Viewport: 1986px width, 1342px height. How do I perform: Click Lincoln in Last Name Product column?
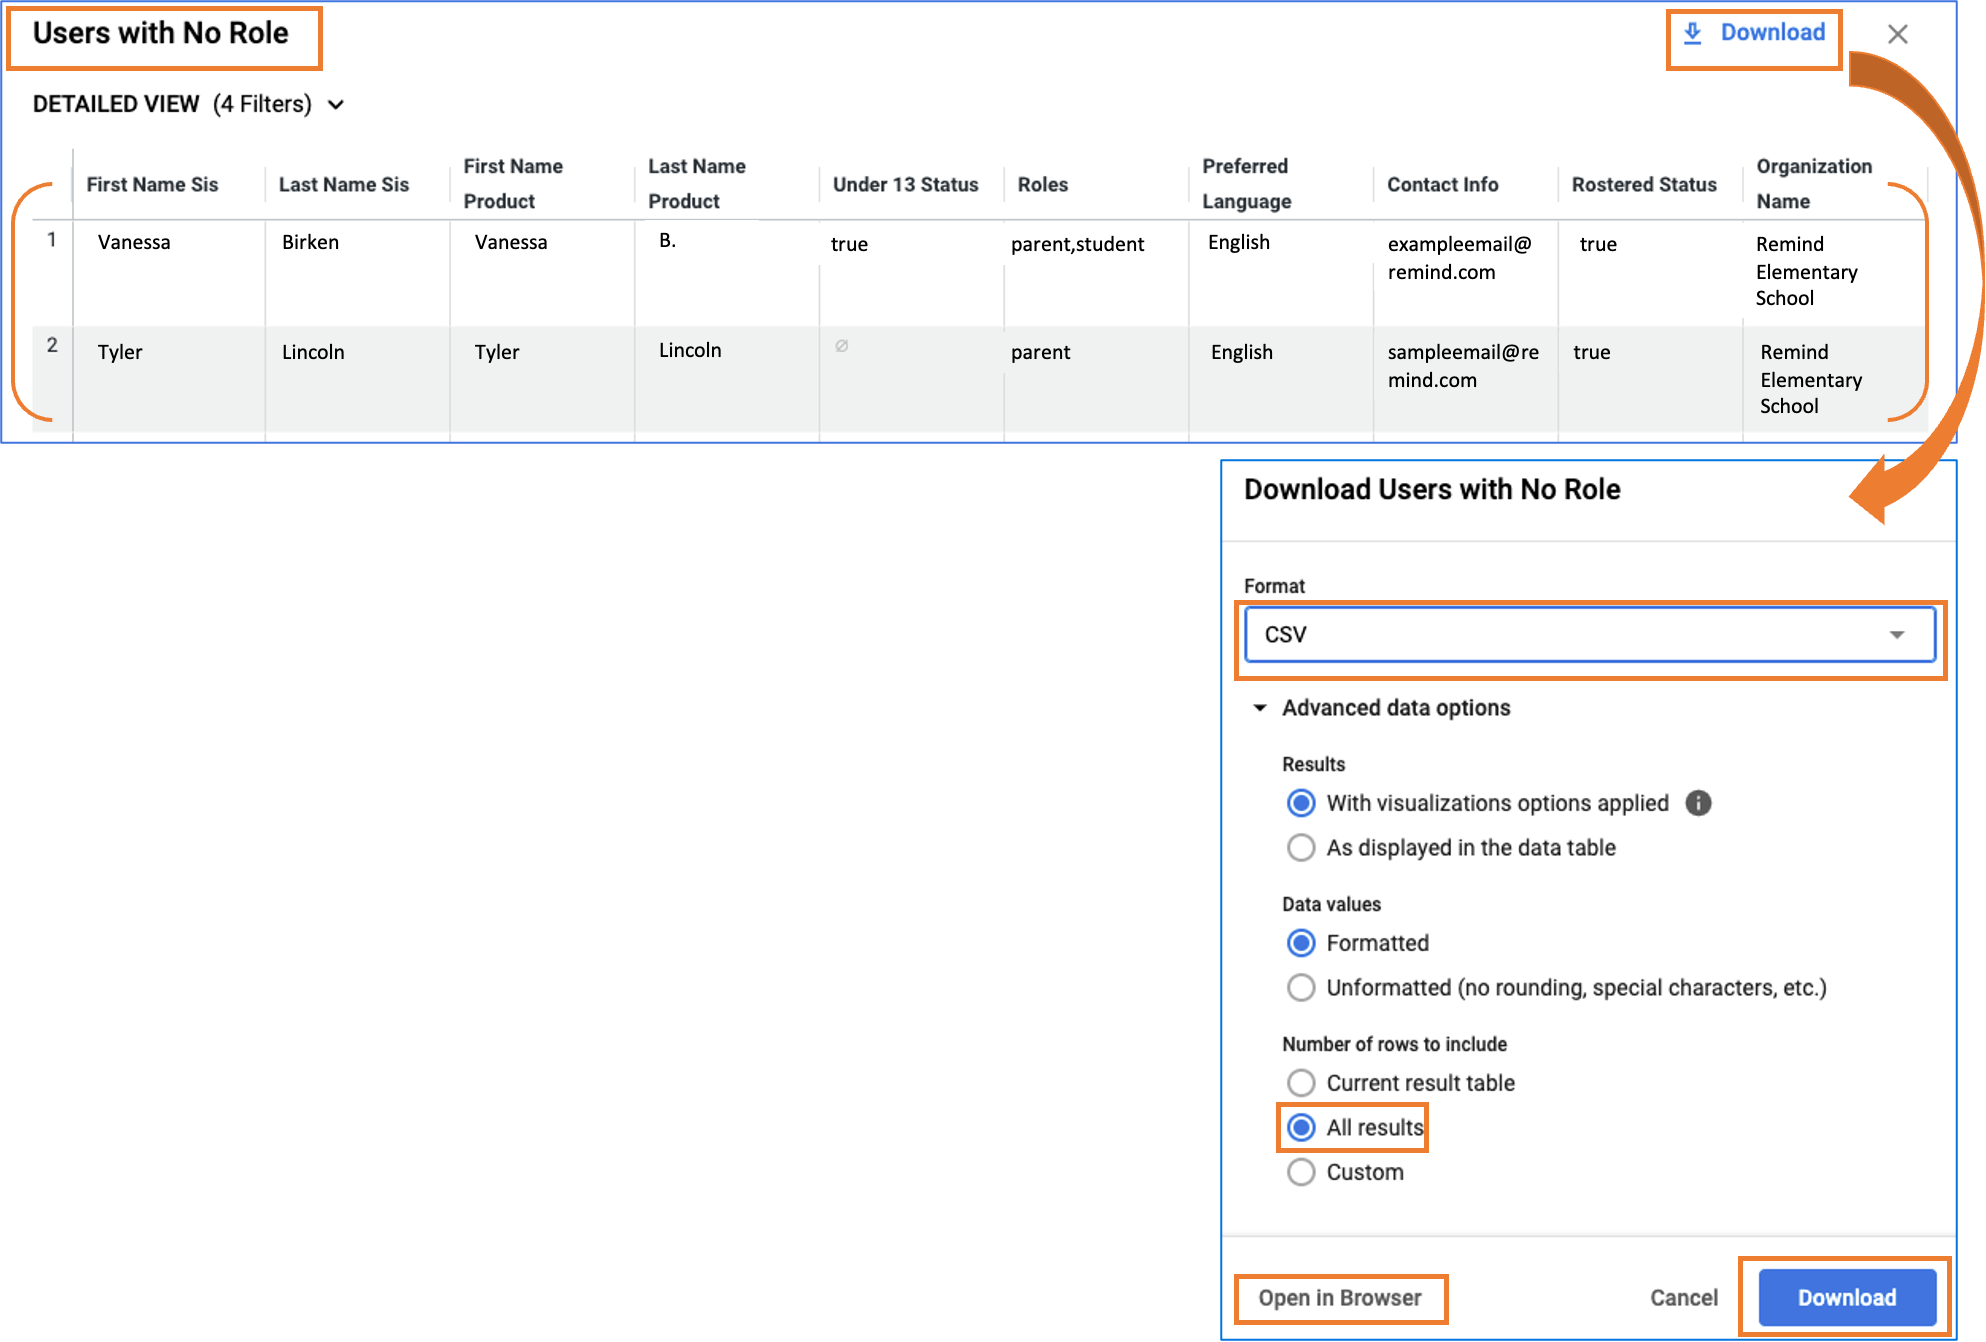point(690,350)
